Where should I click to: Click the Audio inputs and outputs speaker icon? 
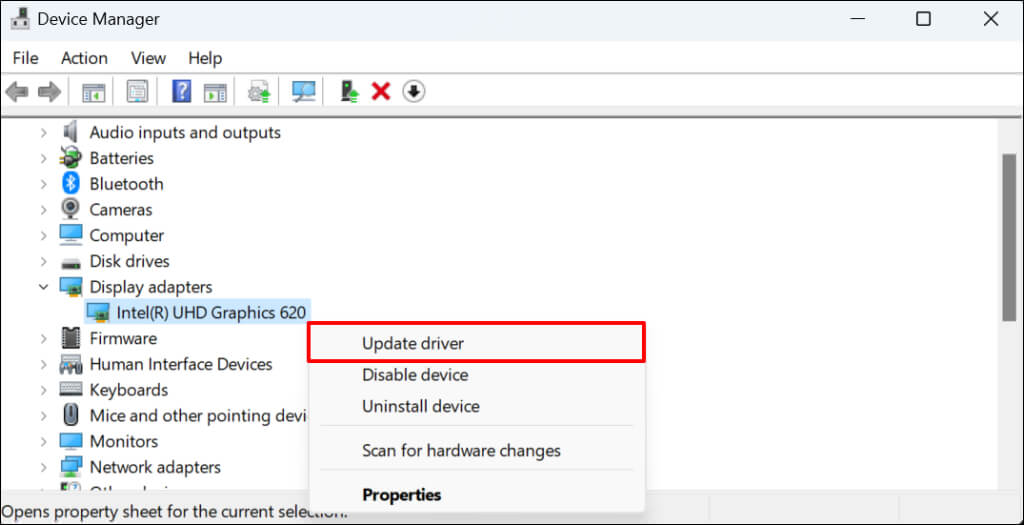(71, 133)
